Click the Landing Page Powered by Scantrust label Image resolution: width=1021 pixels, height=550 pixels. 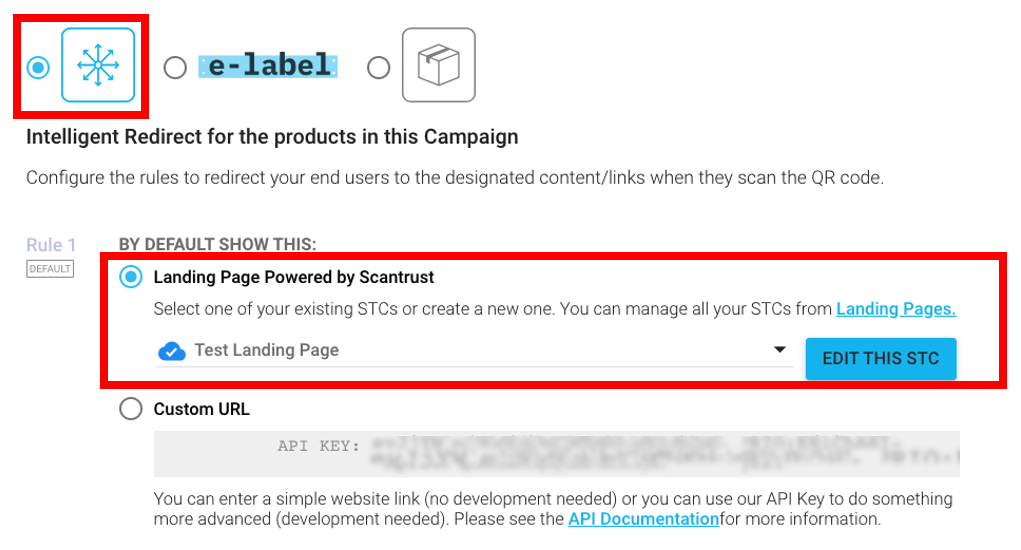pyautogui.click(x=294, y=277)
